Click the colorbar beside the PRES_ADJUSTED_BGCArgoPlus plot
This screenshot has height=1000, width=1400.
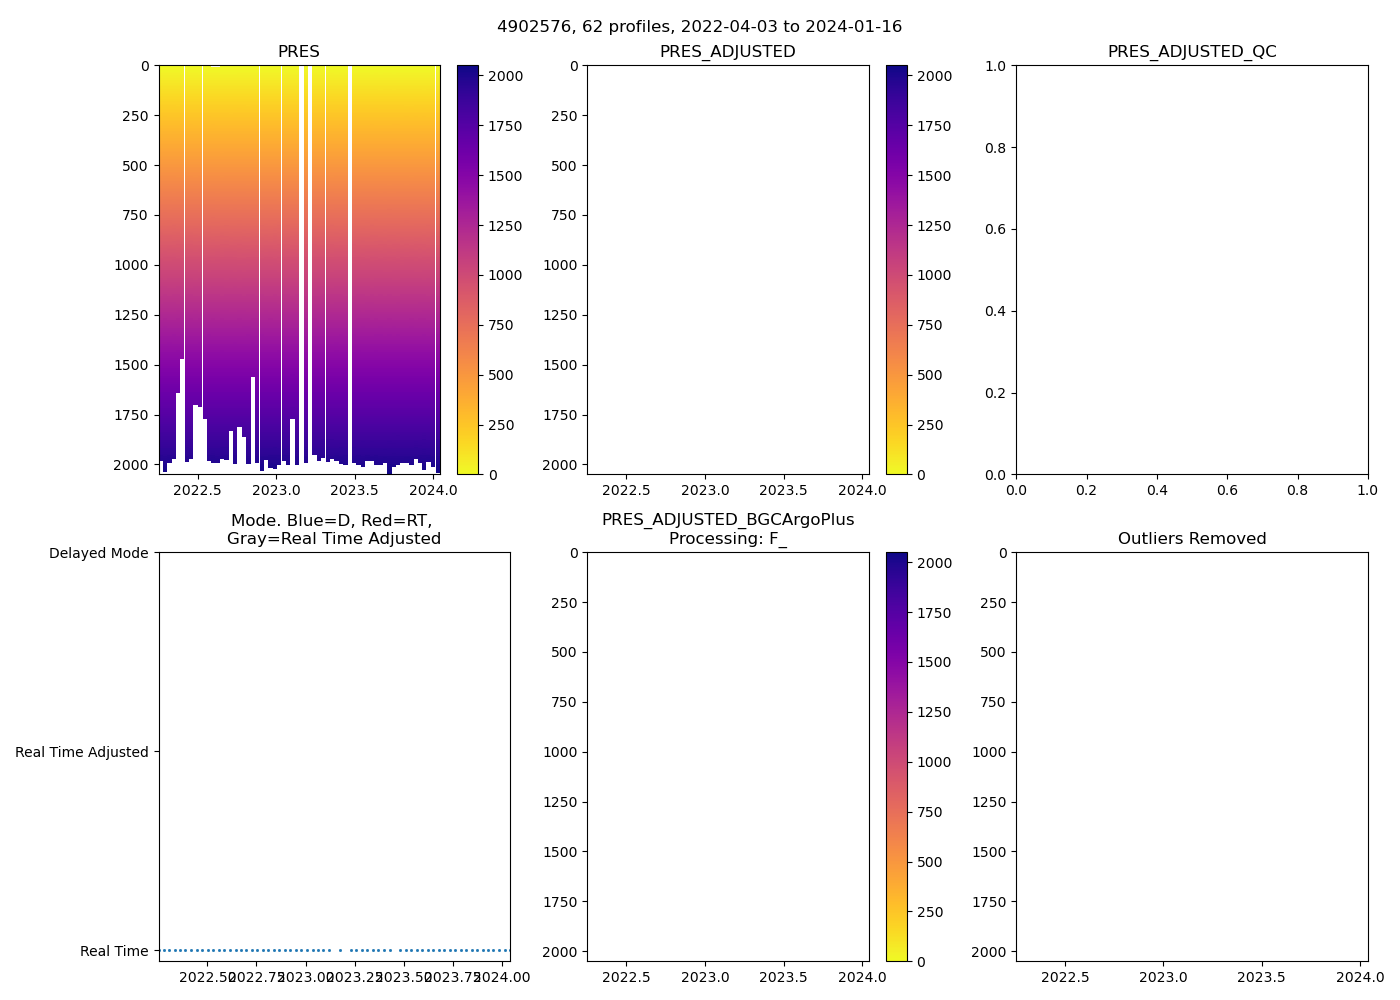point(896,757)
